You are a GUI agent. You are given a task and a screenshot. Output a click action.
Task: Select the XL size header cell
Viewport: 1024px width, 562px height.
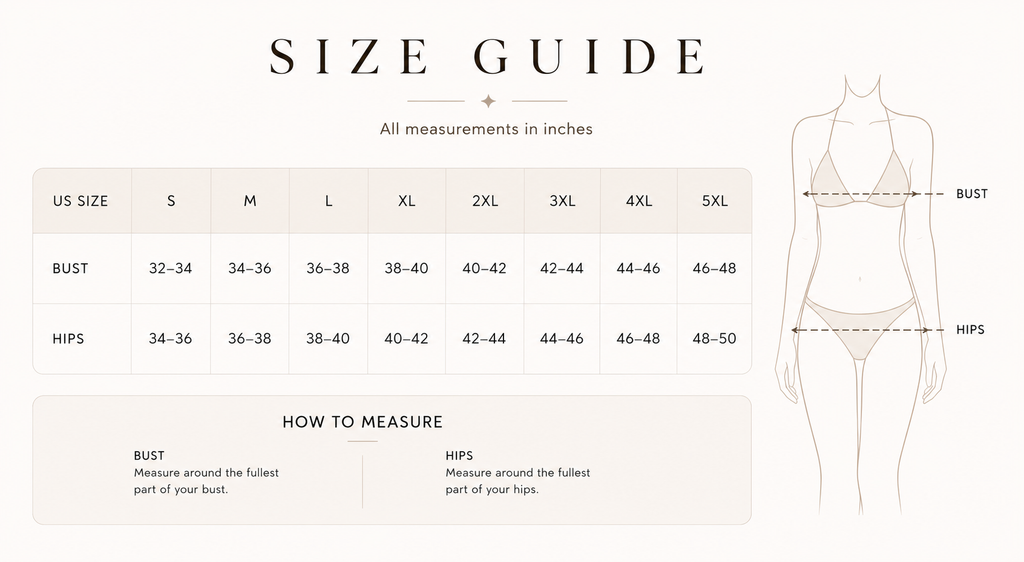pos(407,201)
